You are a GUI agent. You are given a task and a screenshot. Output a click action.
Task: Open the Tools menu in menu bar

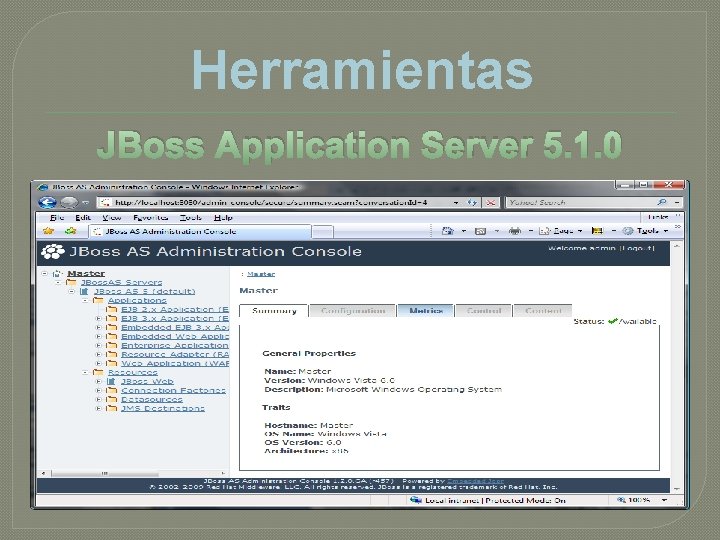(x=190, y=218)
